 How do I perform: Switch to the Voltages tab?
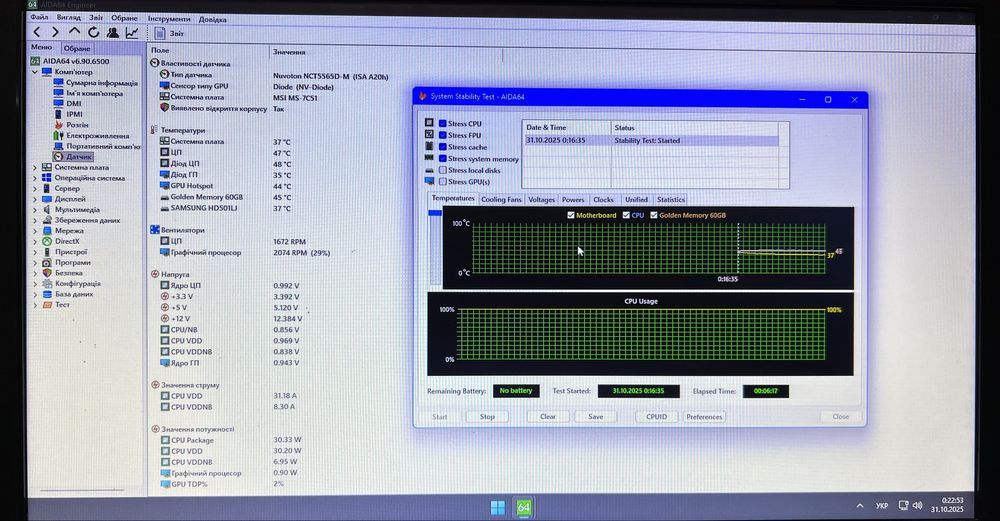click(x=541, y=200)
